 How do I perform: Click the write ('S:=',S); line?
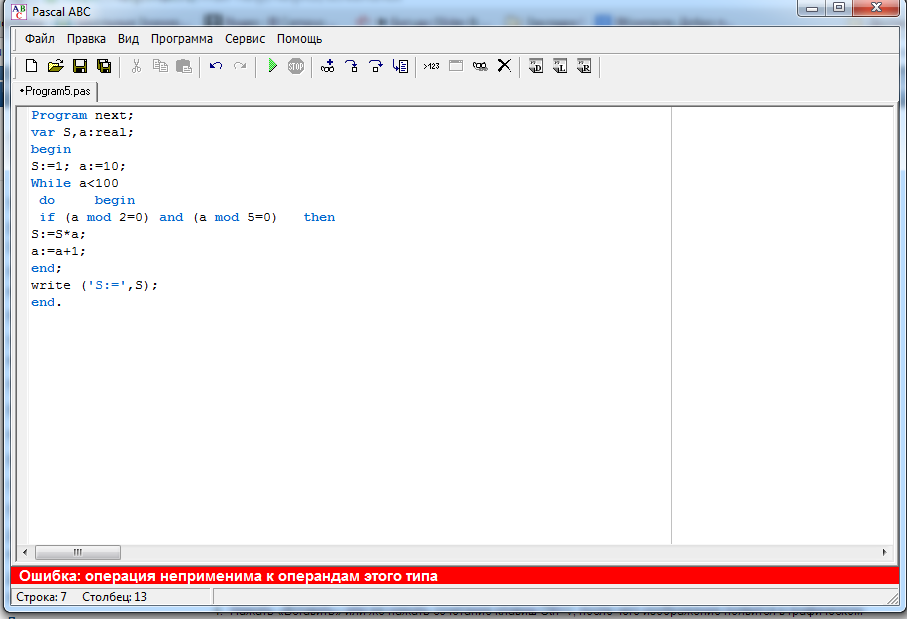(x=94, y=285)
